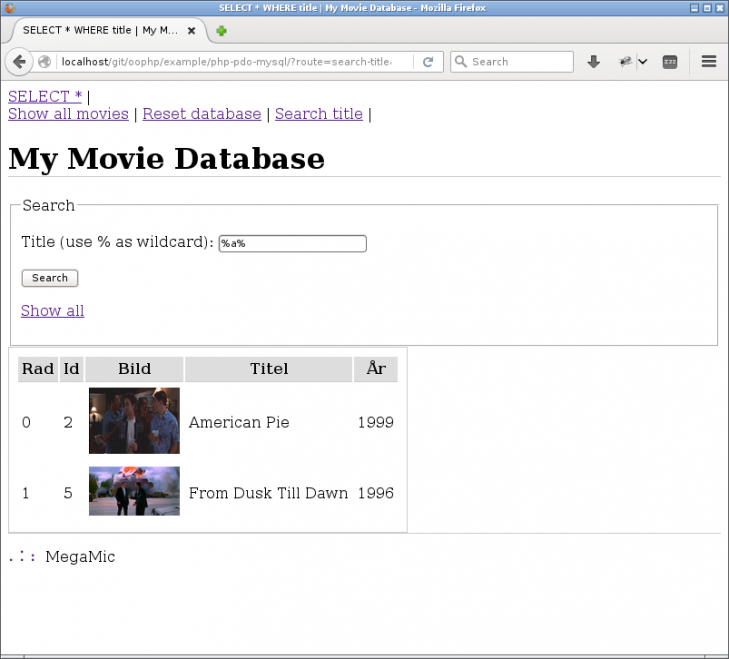Follow the Search title link
This screenshot has width=729, height=659.
pos(318,114)
